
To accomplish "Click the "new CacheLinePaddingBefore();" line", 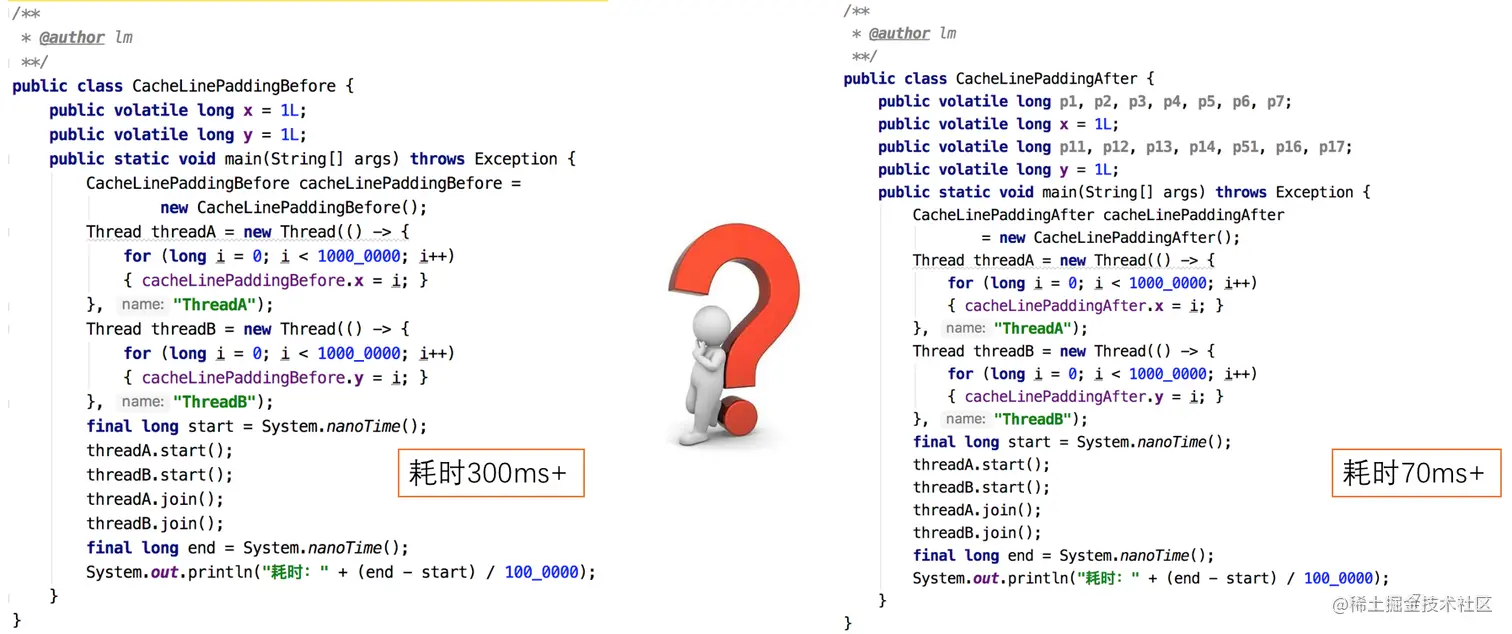I will [294, 207].
